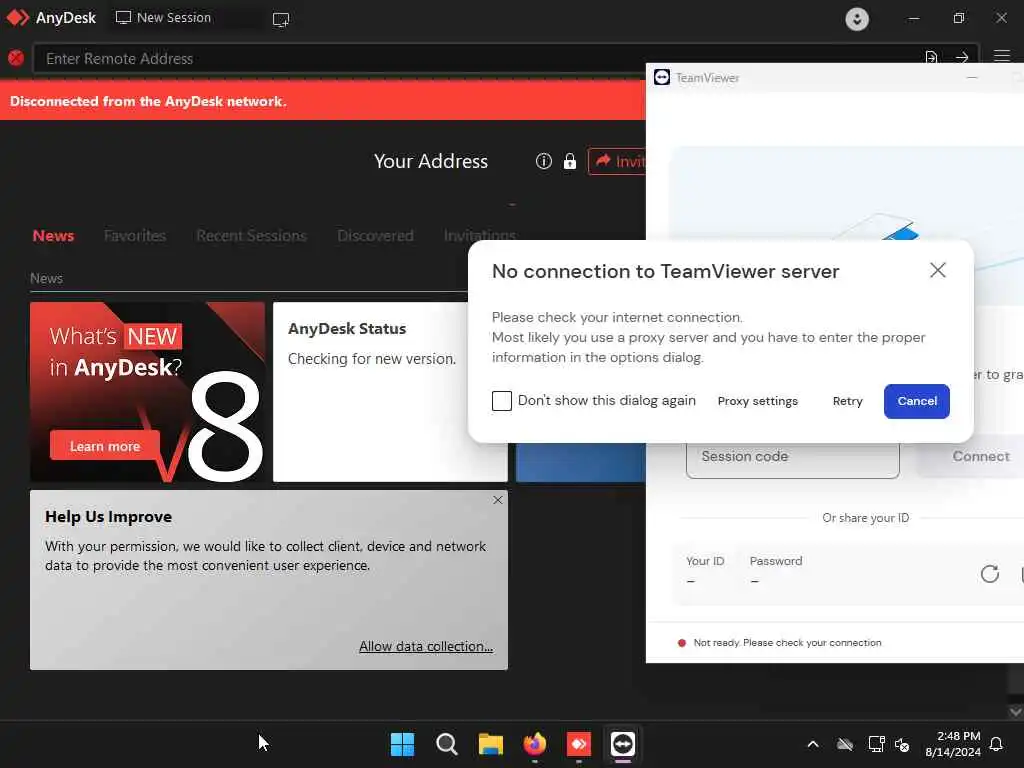Launch Firefox from taskbar
This screenshot has width=1024, height=768.
point(535,743)
